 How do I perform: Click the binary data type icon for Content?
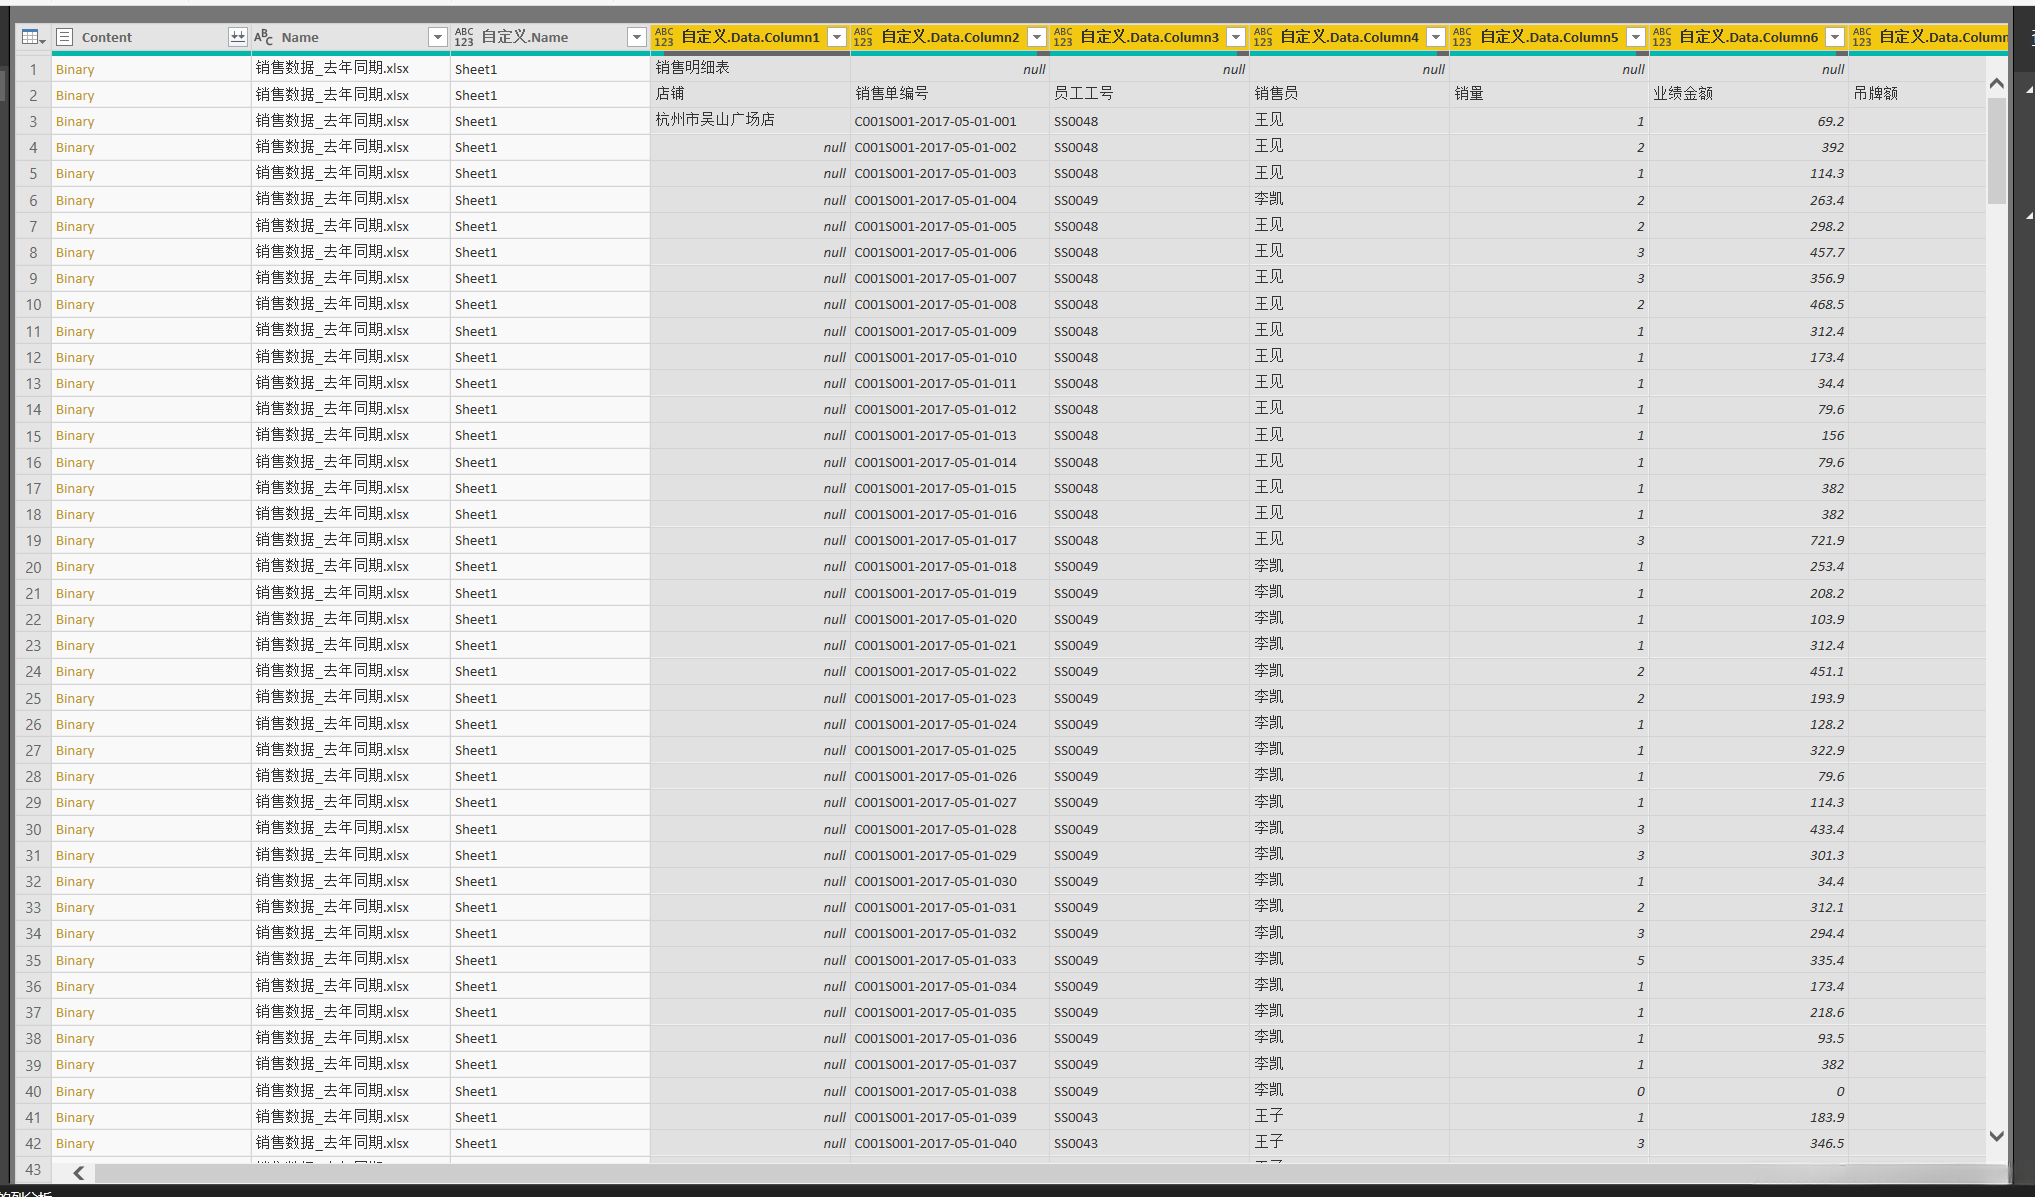pyautogui.click(x=65, y=37)
